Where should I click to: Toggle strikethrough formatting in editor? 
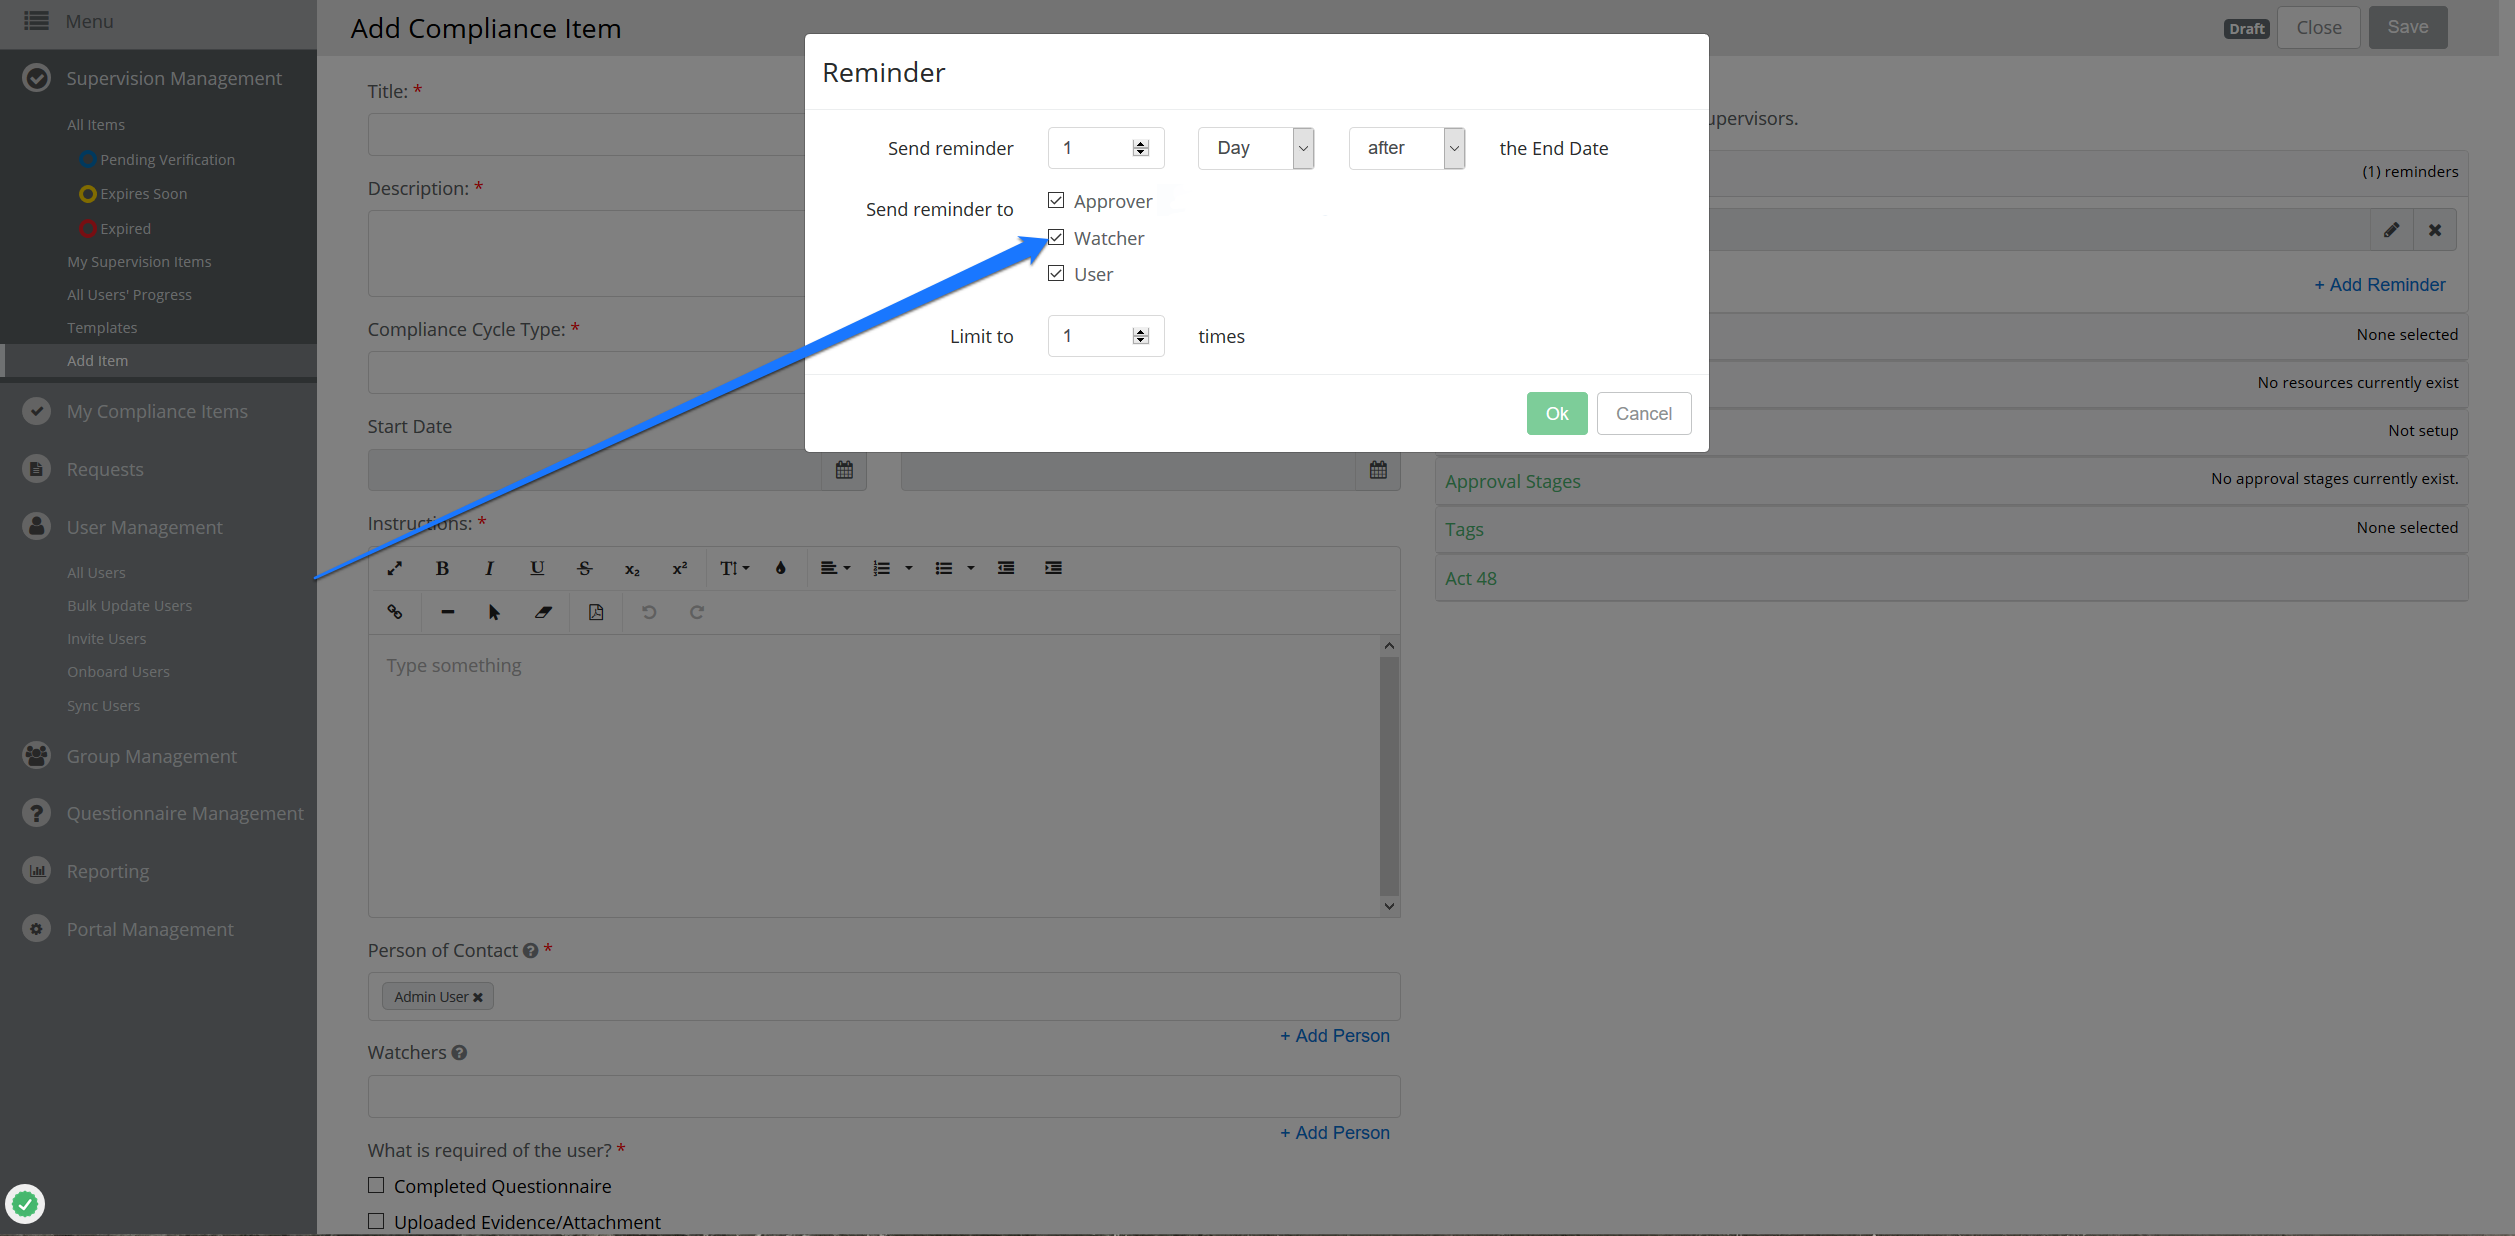click(584, 568)
